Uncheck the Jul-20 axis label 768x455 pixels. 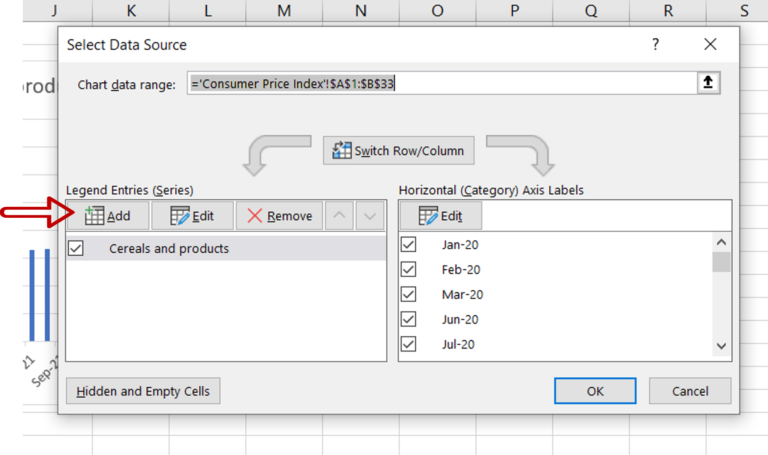[408, 344]
